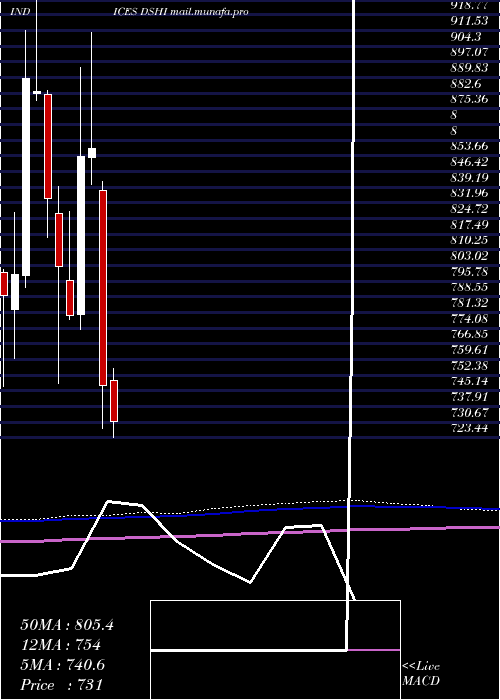Click the 839.19 price label
500x700 pixels.
point(469,177)
